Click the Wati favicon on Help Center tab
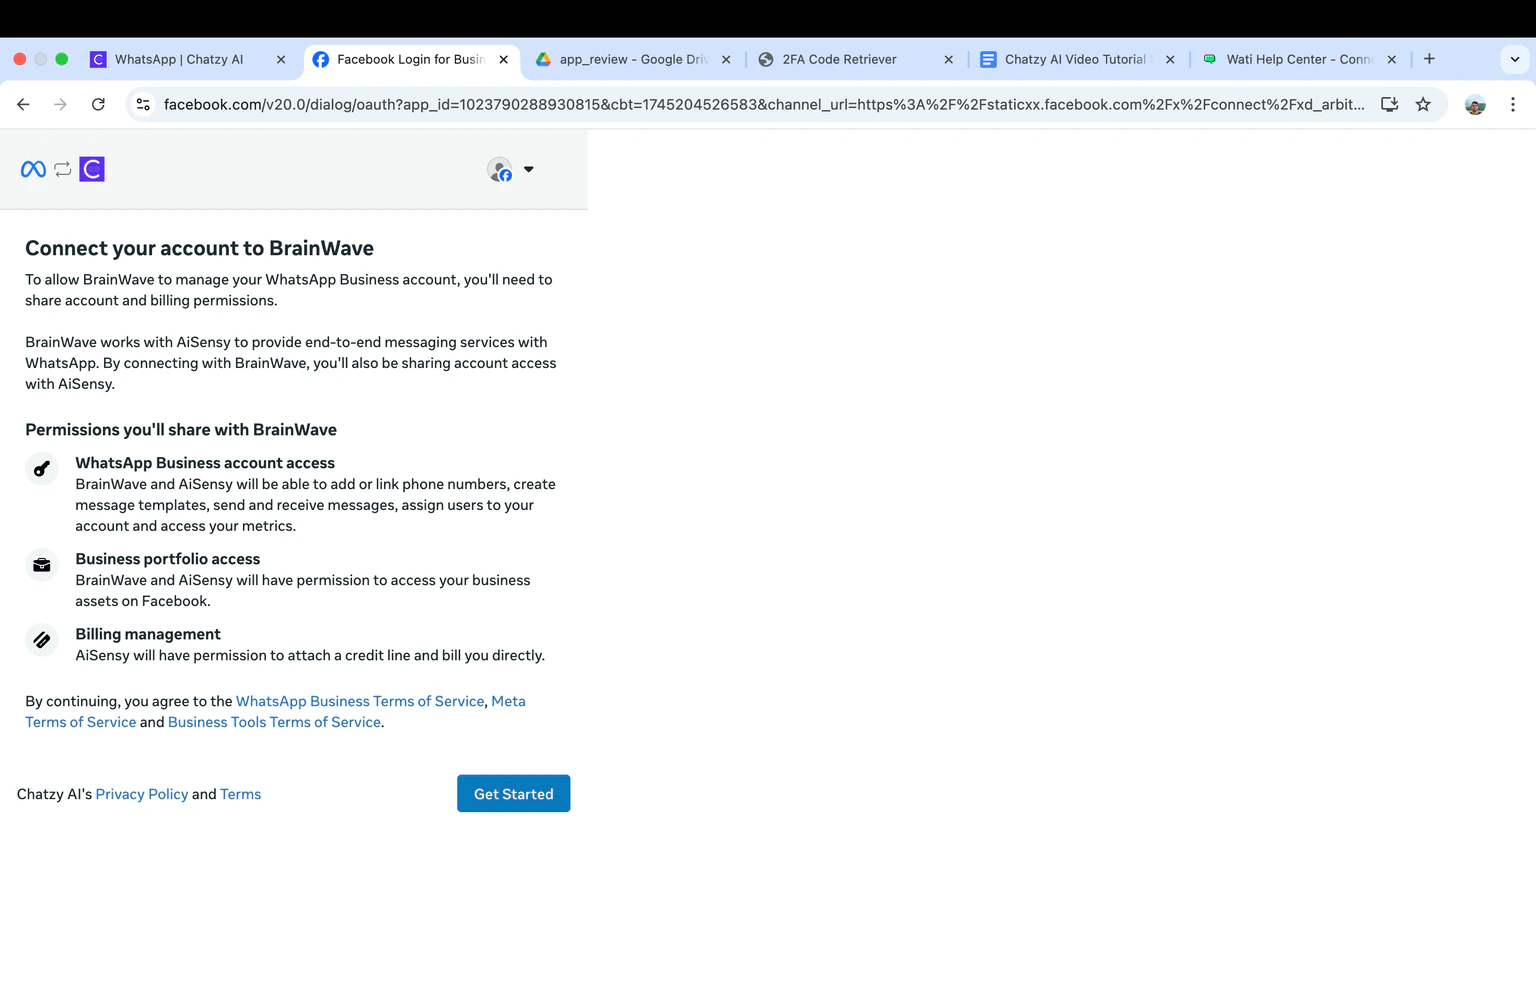The width and height of the screenshot is (1536, 998). [x=1210, y=60]
